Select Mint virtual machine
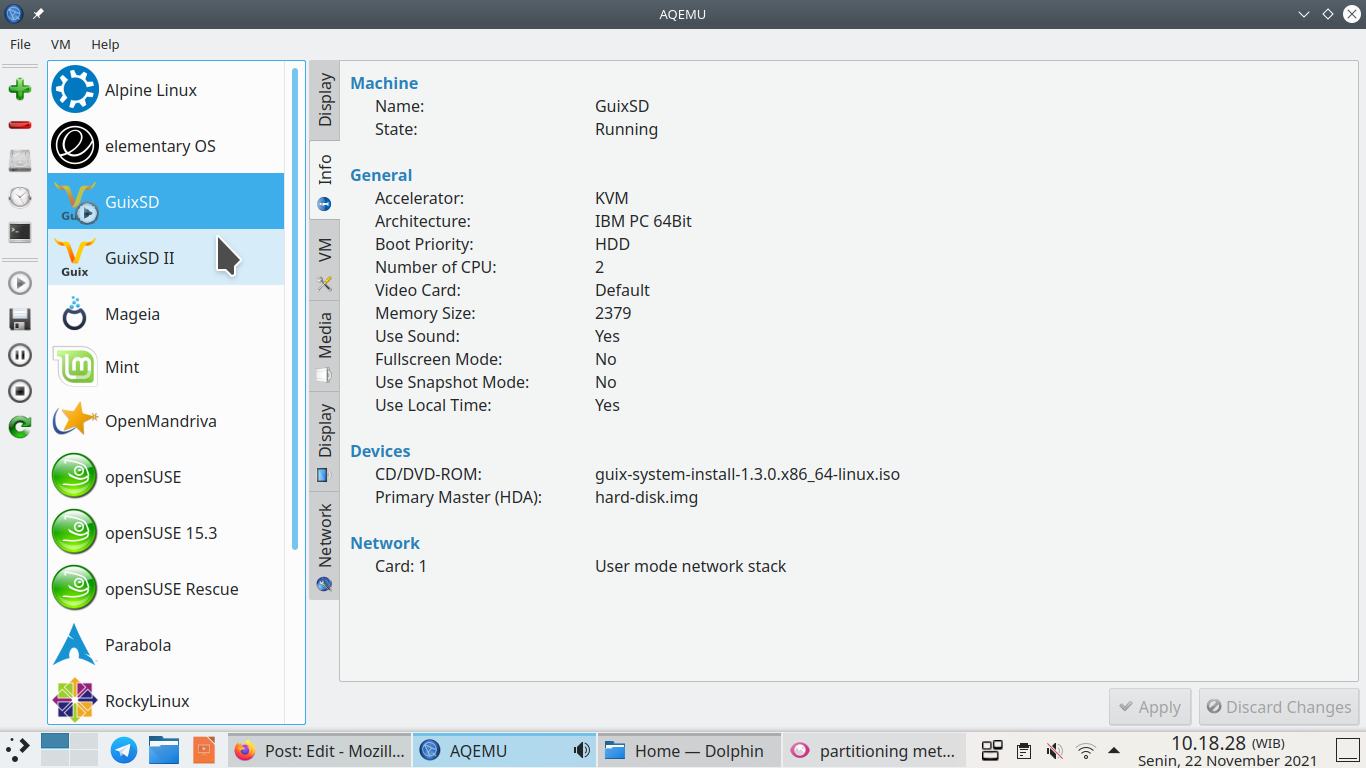Screen dimensions: 1366x768 166,367
